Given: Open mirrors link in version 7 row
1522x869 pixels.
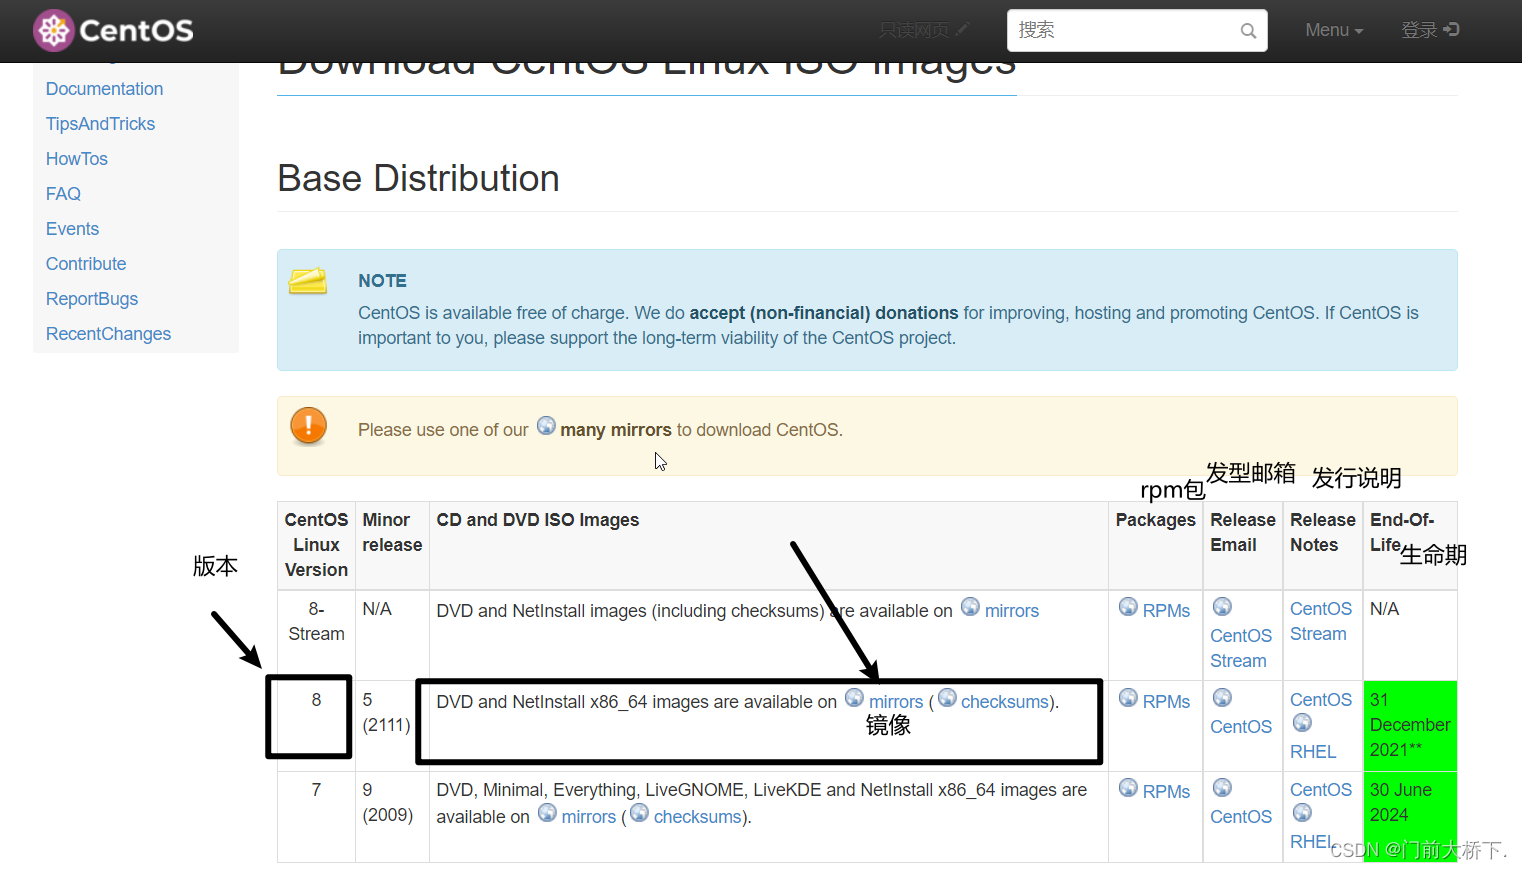Looking at the screenshot, I should [589, 817].
